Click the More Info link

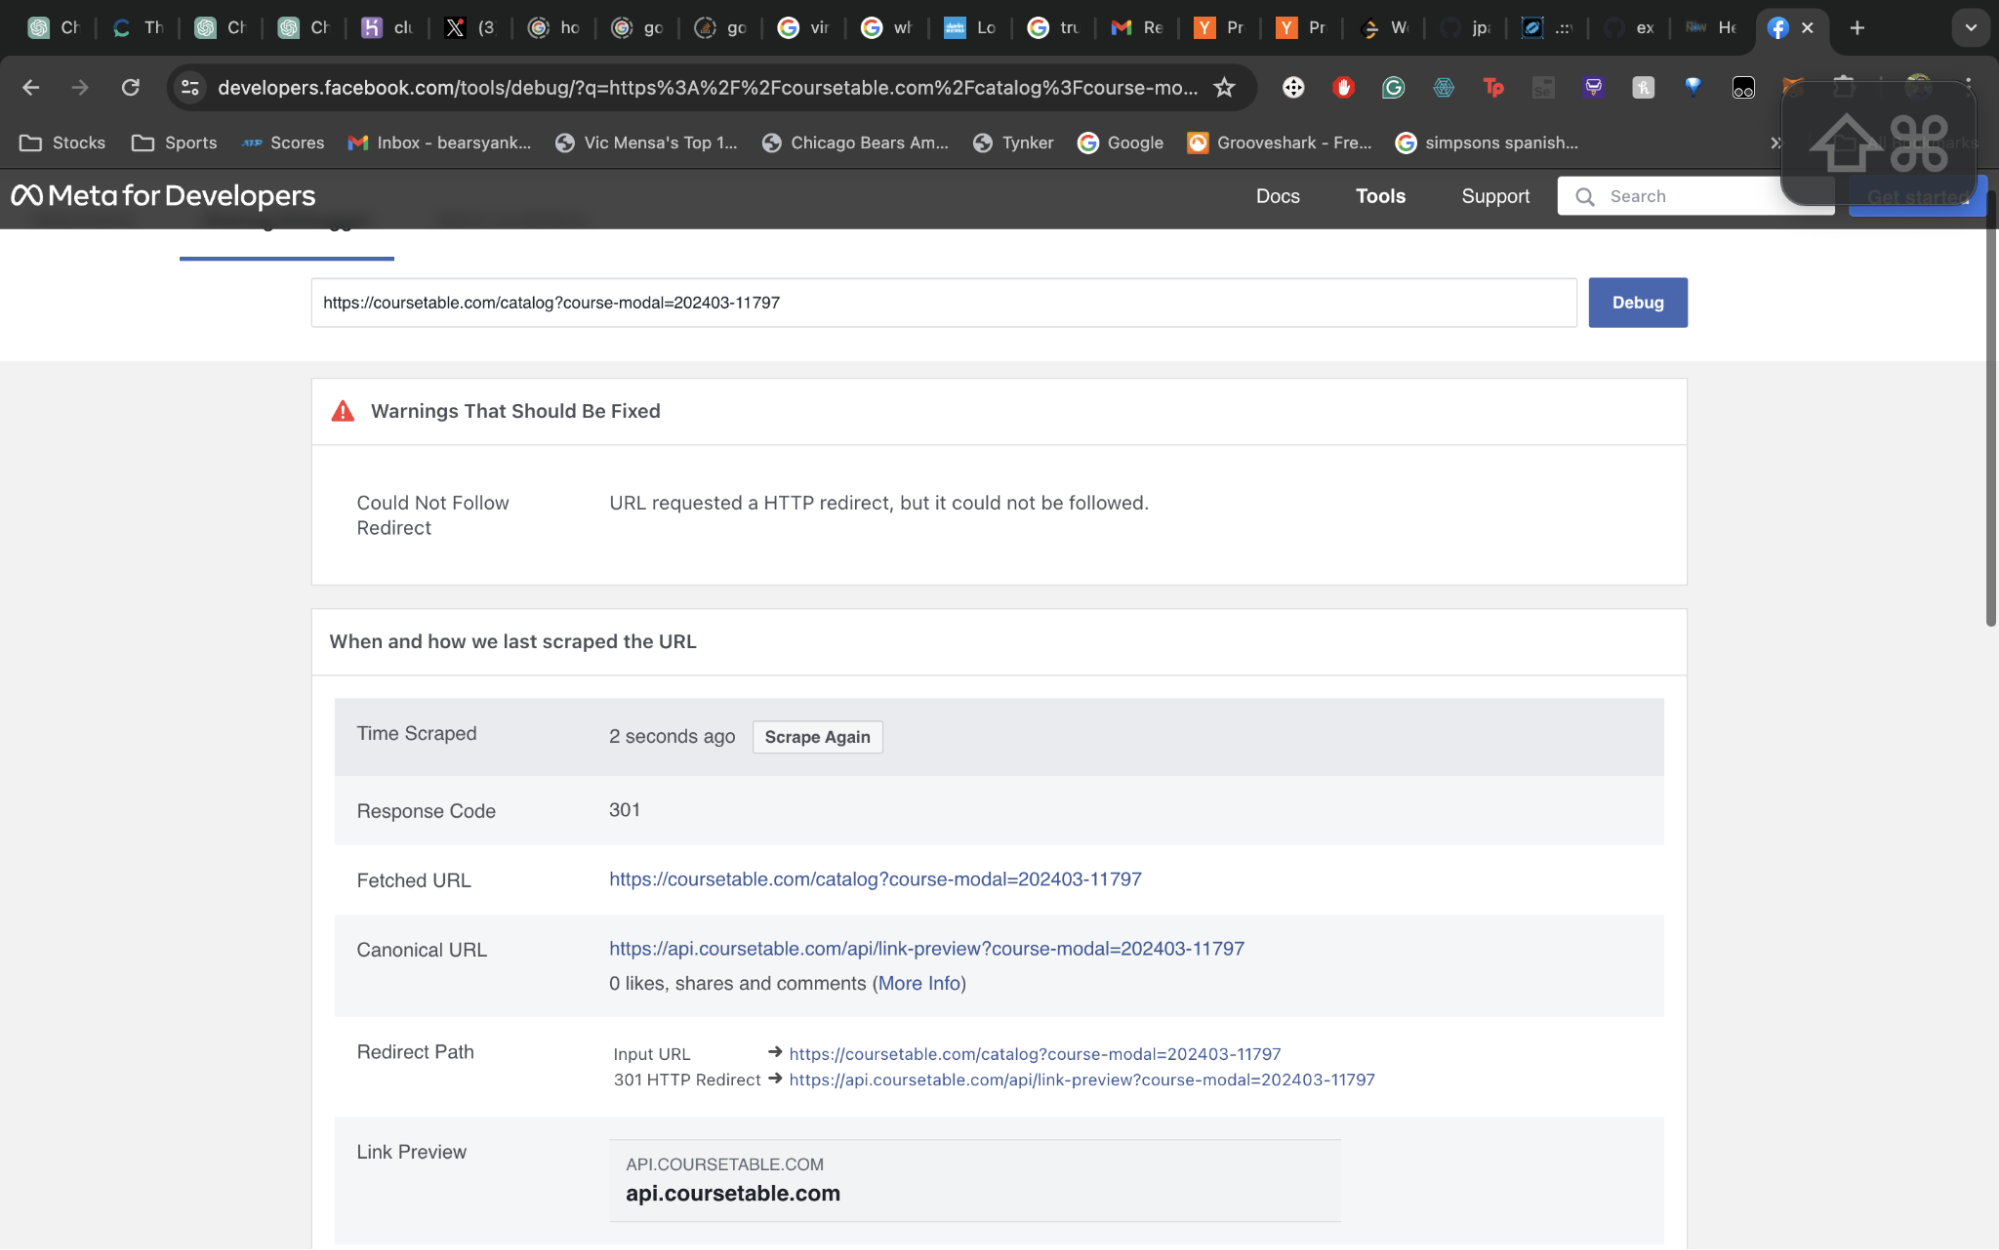coord(919,983)
